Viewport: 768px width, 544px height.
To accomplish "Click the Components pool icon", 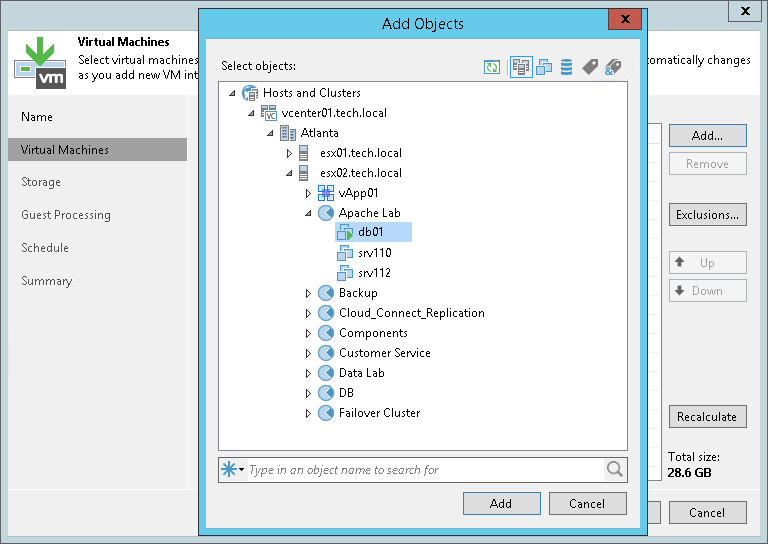I will pyautogui.click(x=326, y=333).
